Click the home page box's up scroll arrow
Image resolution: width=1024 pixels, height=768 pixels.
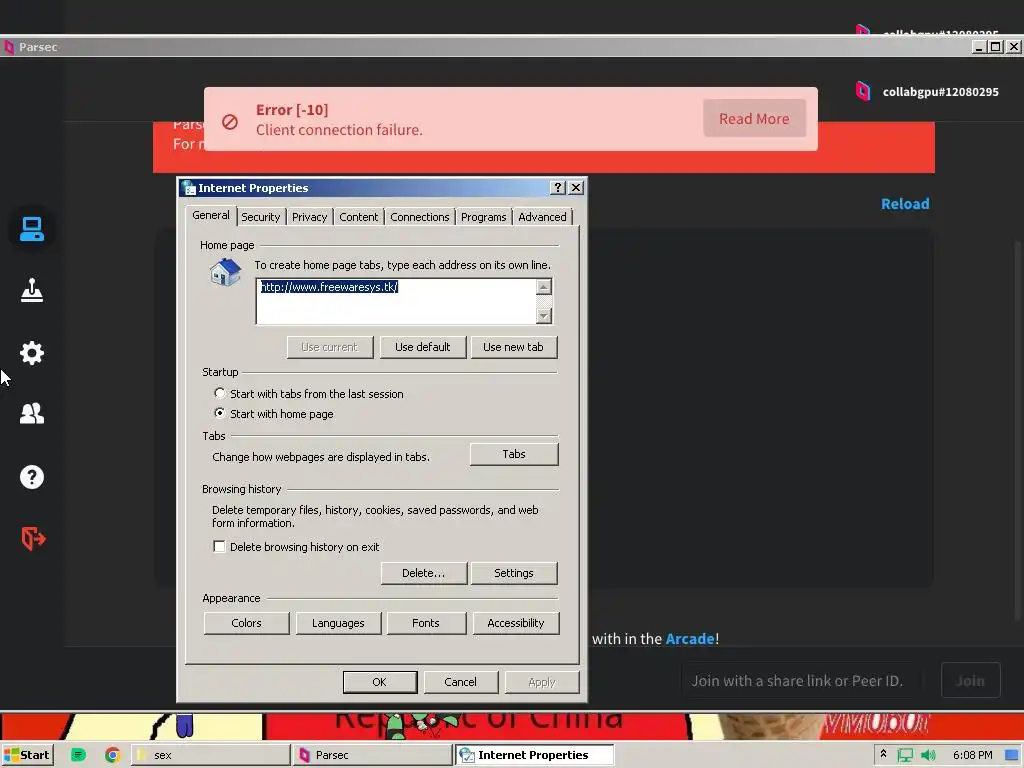point(543,287)
